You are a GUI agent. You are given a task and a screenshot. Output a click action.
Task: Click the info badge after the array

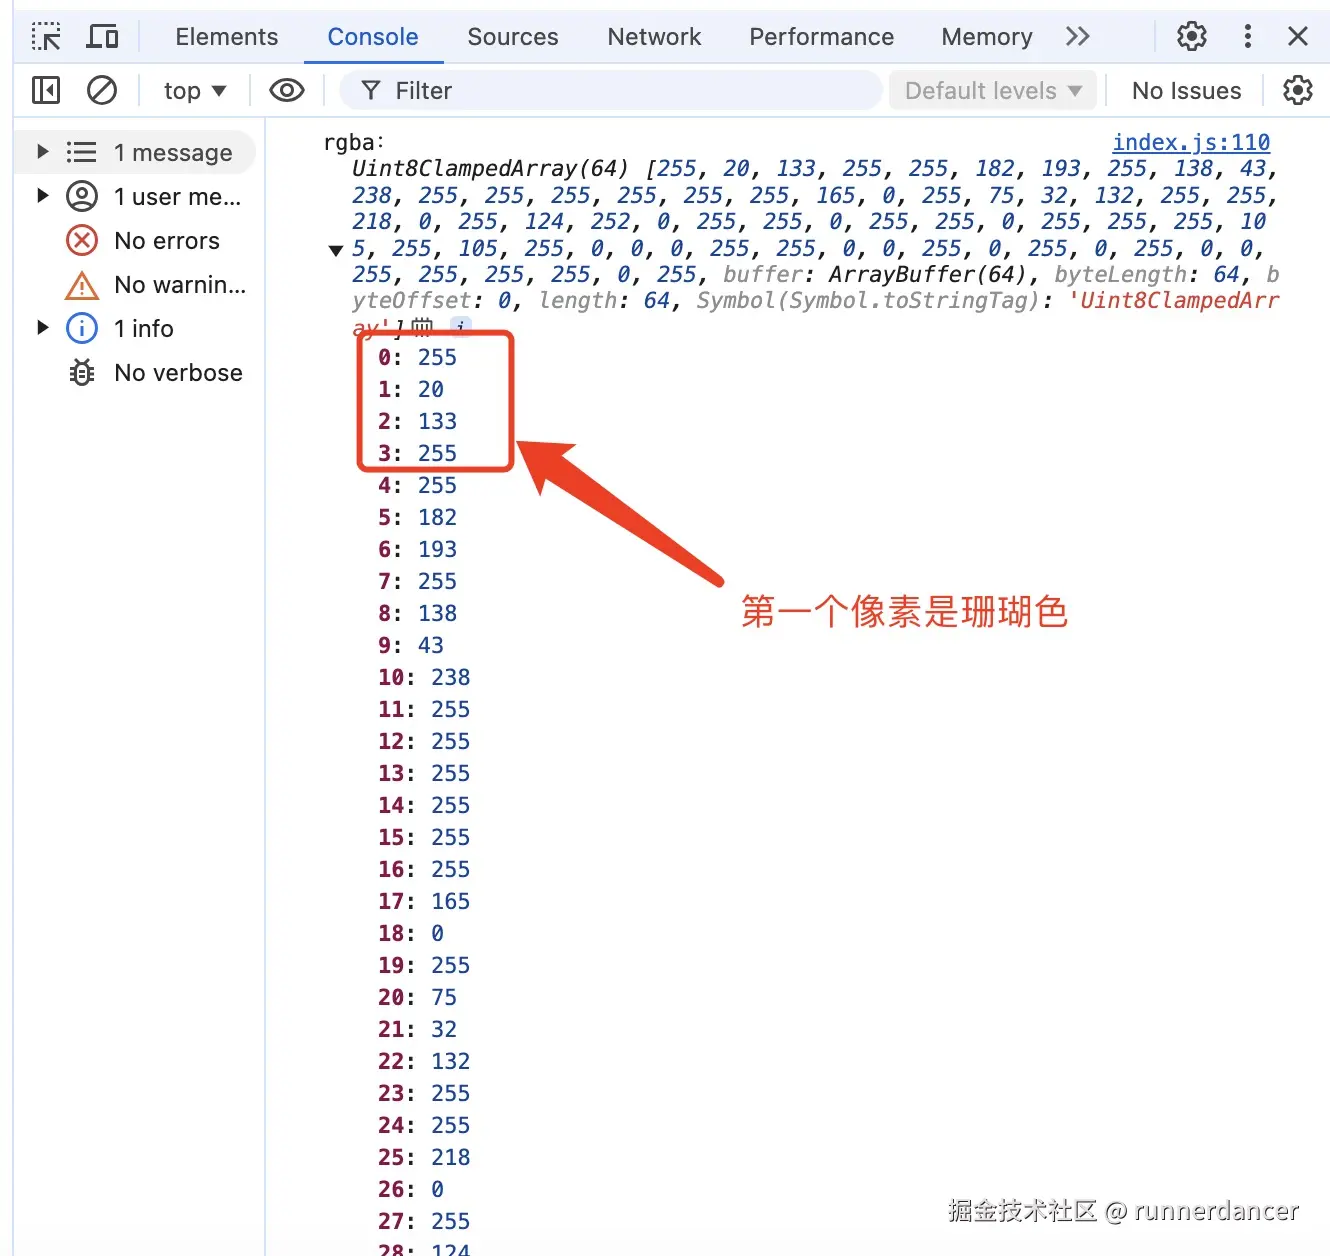click(x=460, y=325)
